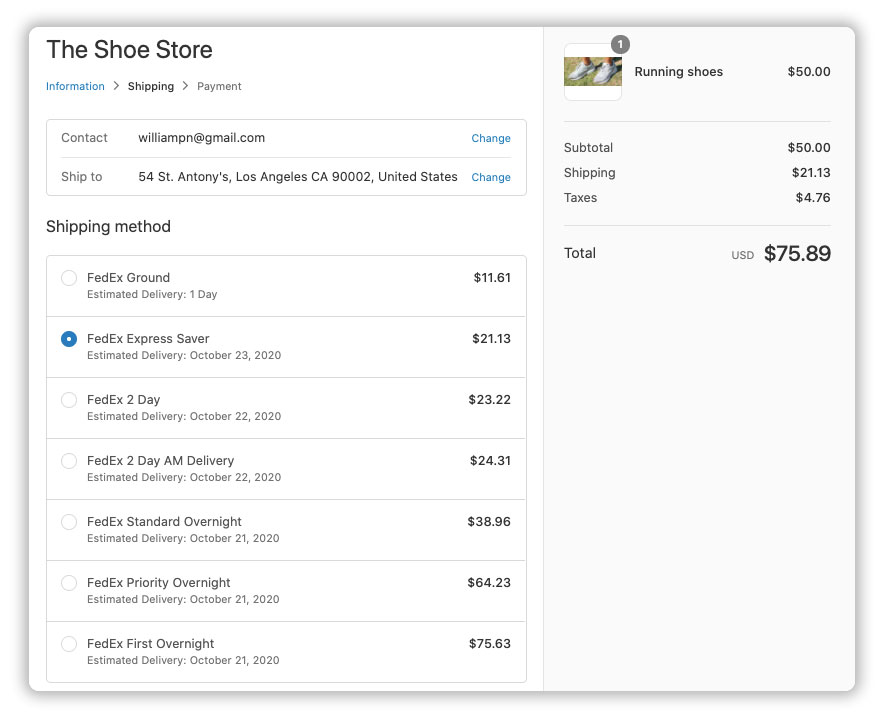The height and width of the screenshot is (716, 881).
Task: Click the $75.89 order total
Action: tap(797, 253)
